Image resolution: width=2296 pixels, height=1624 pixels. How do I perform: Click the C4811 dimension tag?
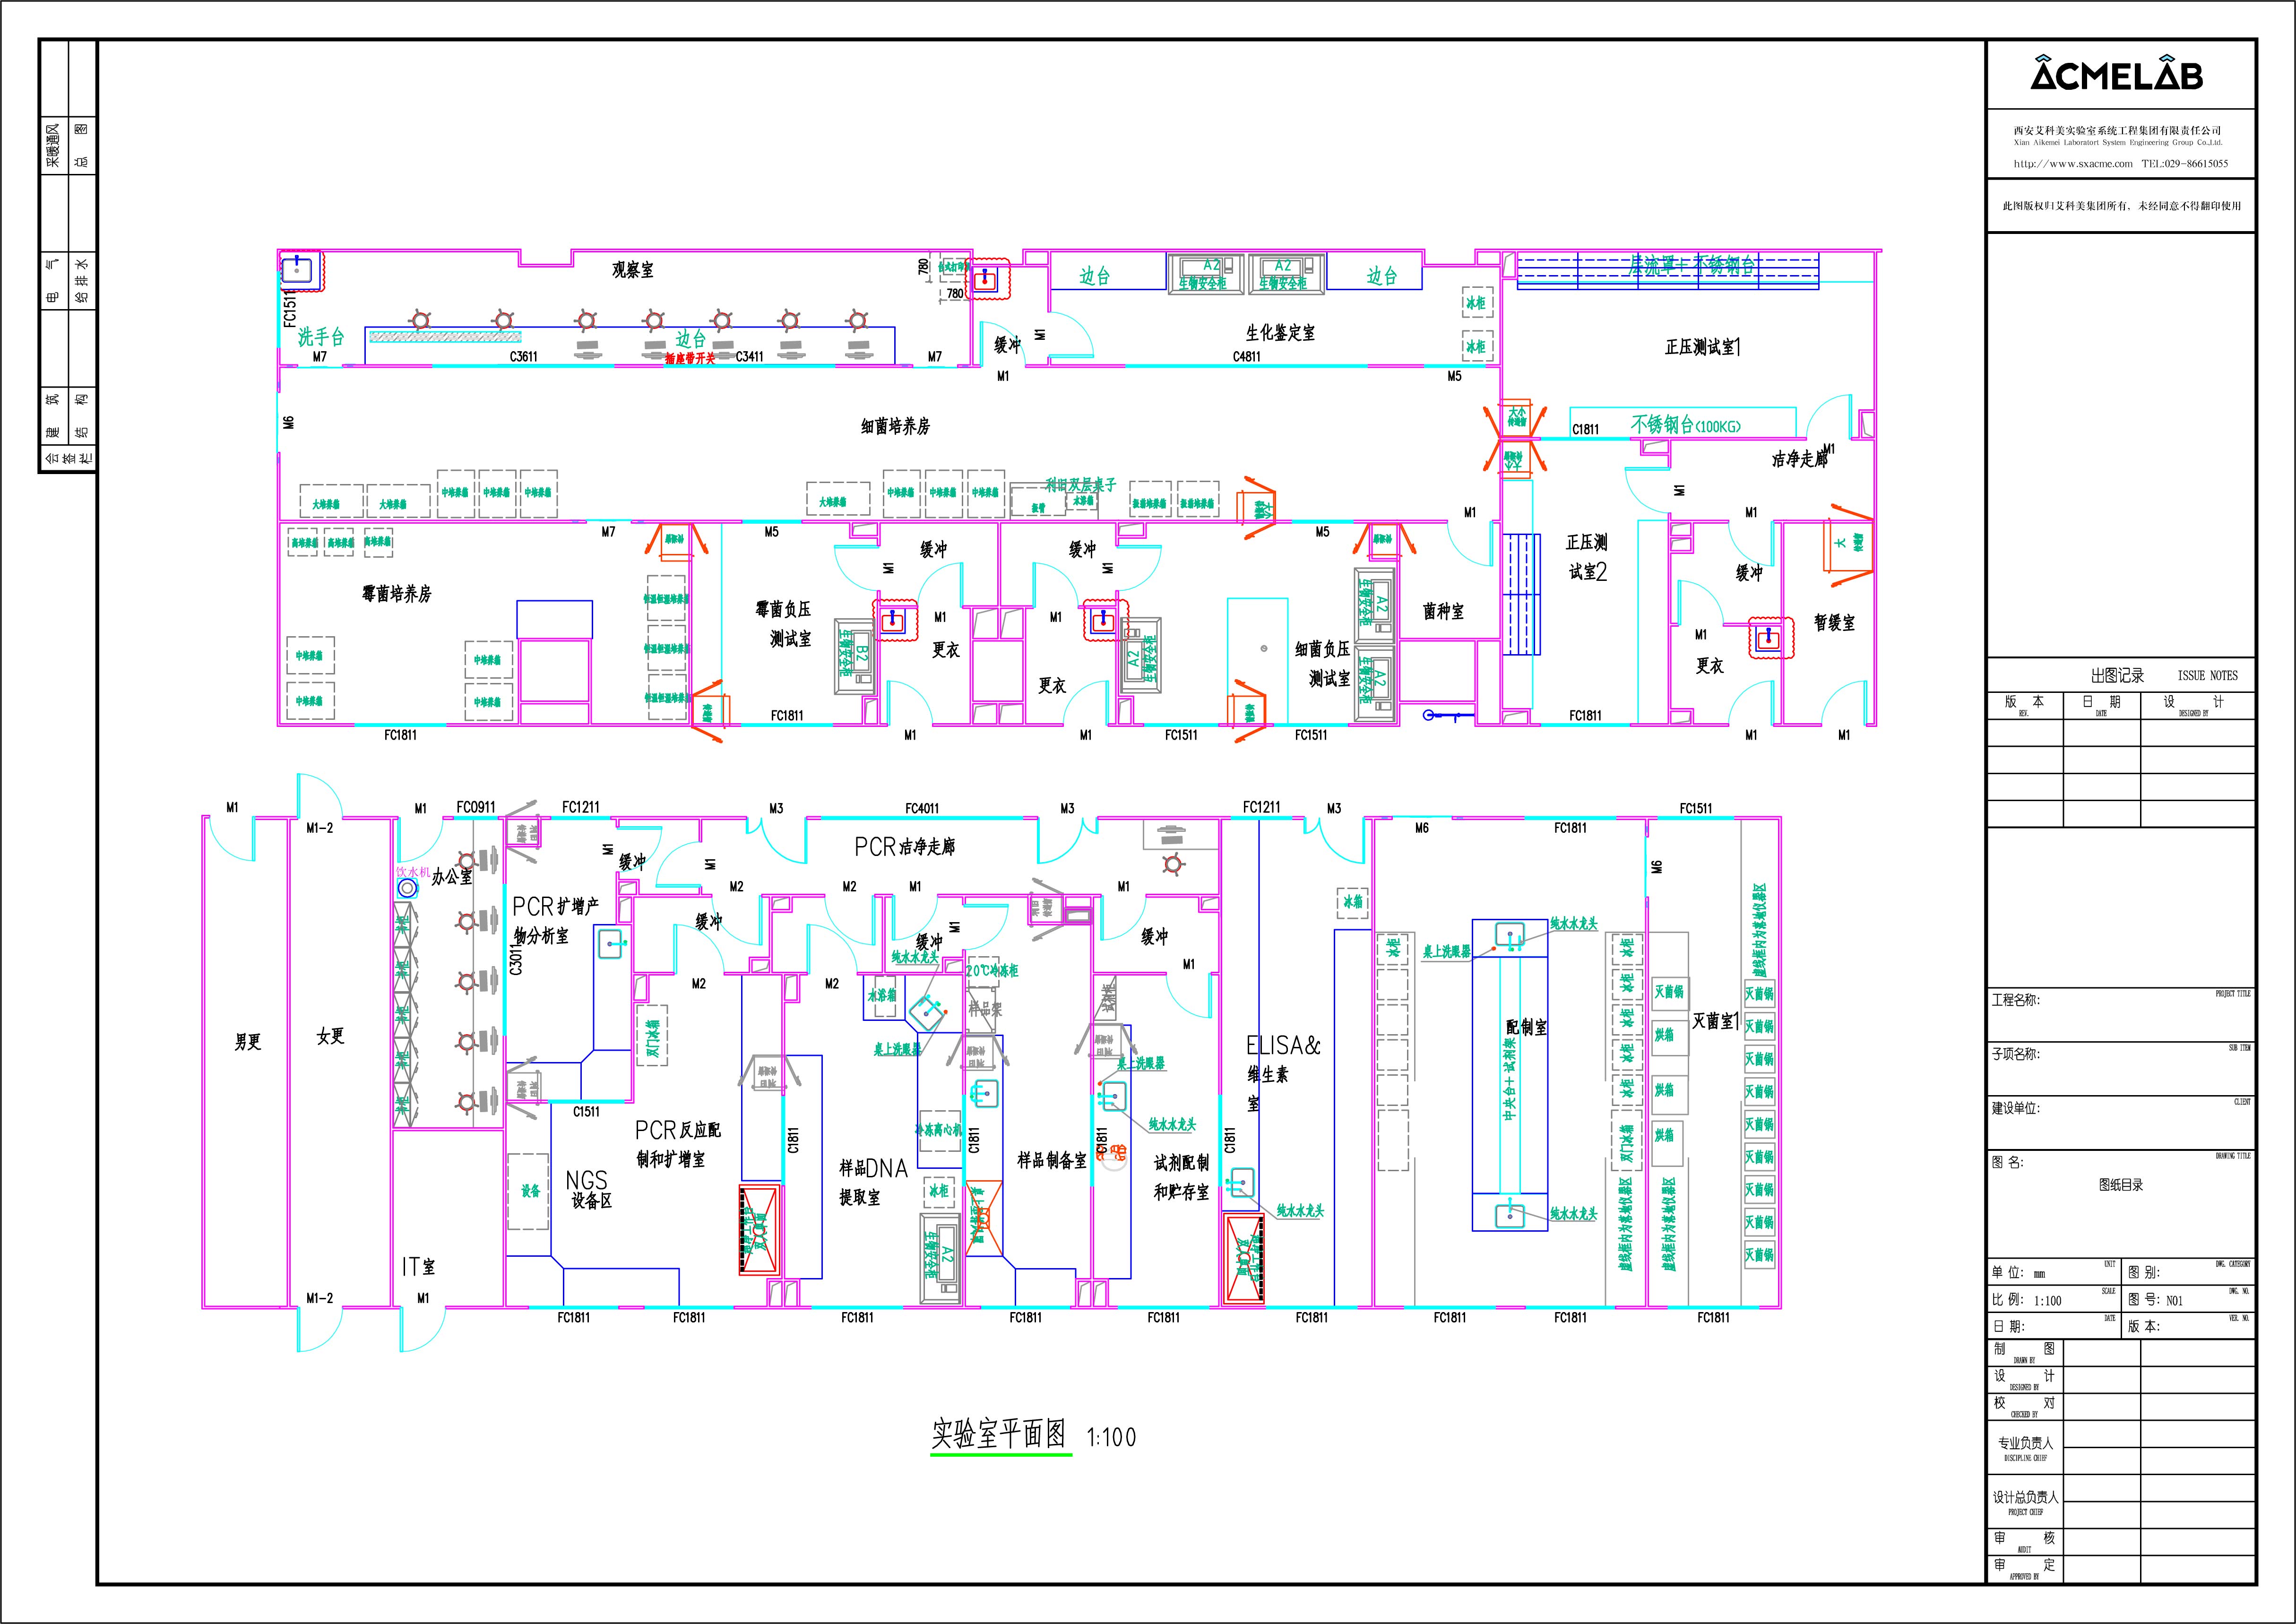point(1246,356)
